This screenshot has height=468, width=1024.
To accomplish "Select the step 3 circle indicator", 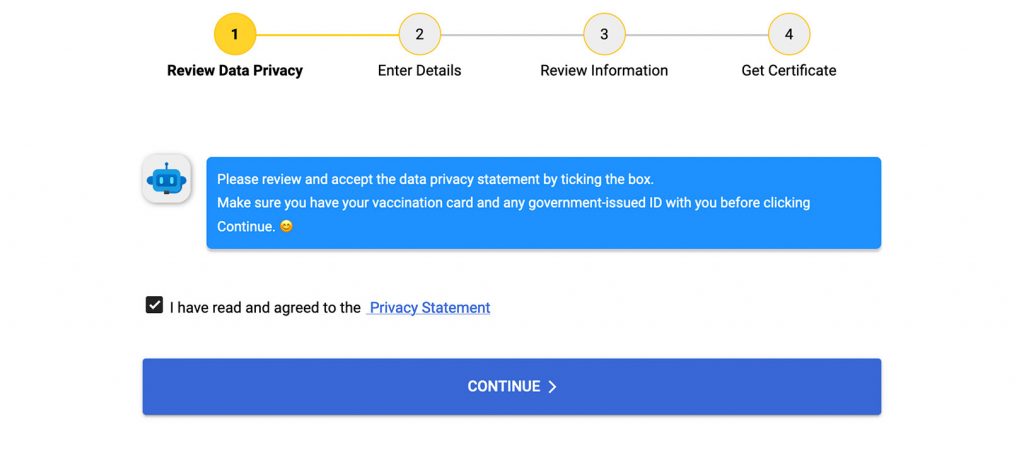I will click(604, 34).
